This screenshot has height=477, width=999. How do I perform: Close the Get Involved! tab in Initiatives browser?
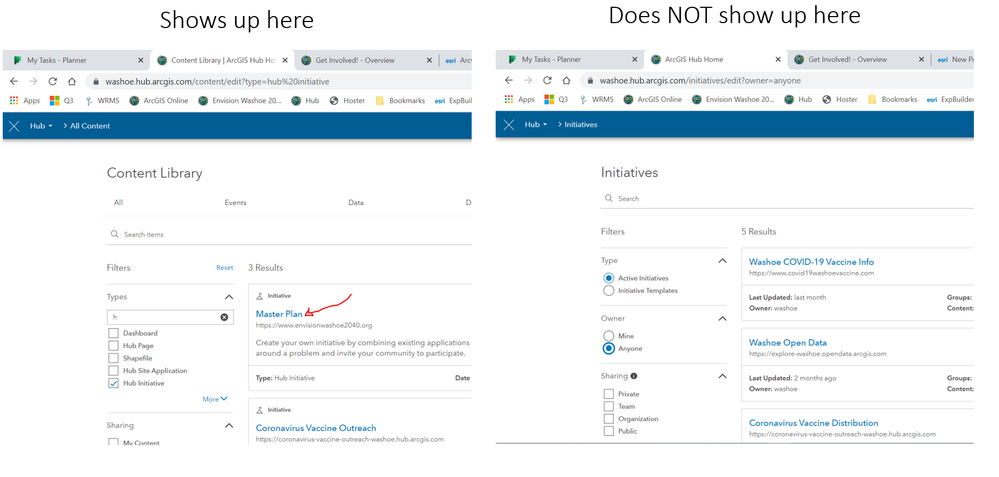pos(921,59)
